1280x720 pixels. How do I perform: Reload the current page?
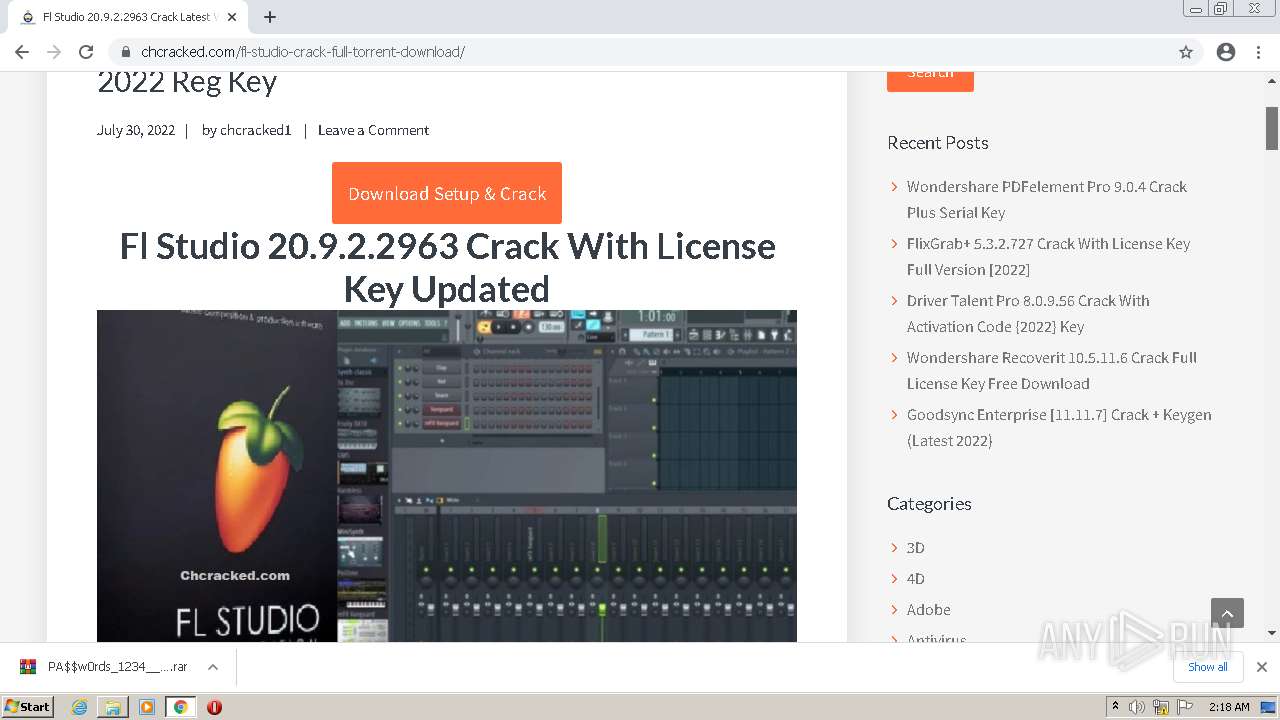point(86,52)
